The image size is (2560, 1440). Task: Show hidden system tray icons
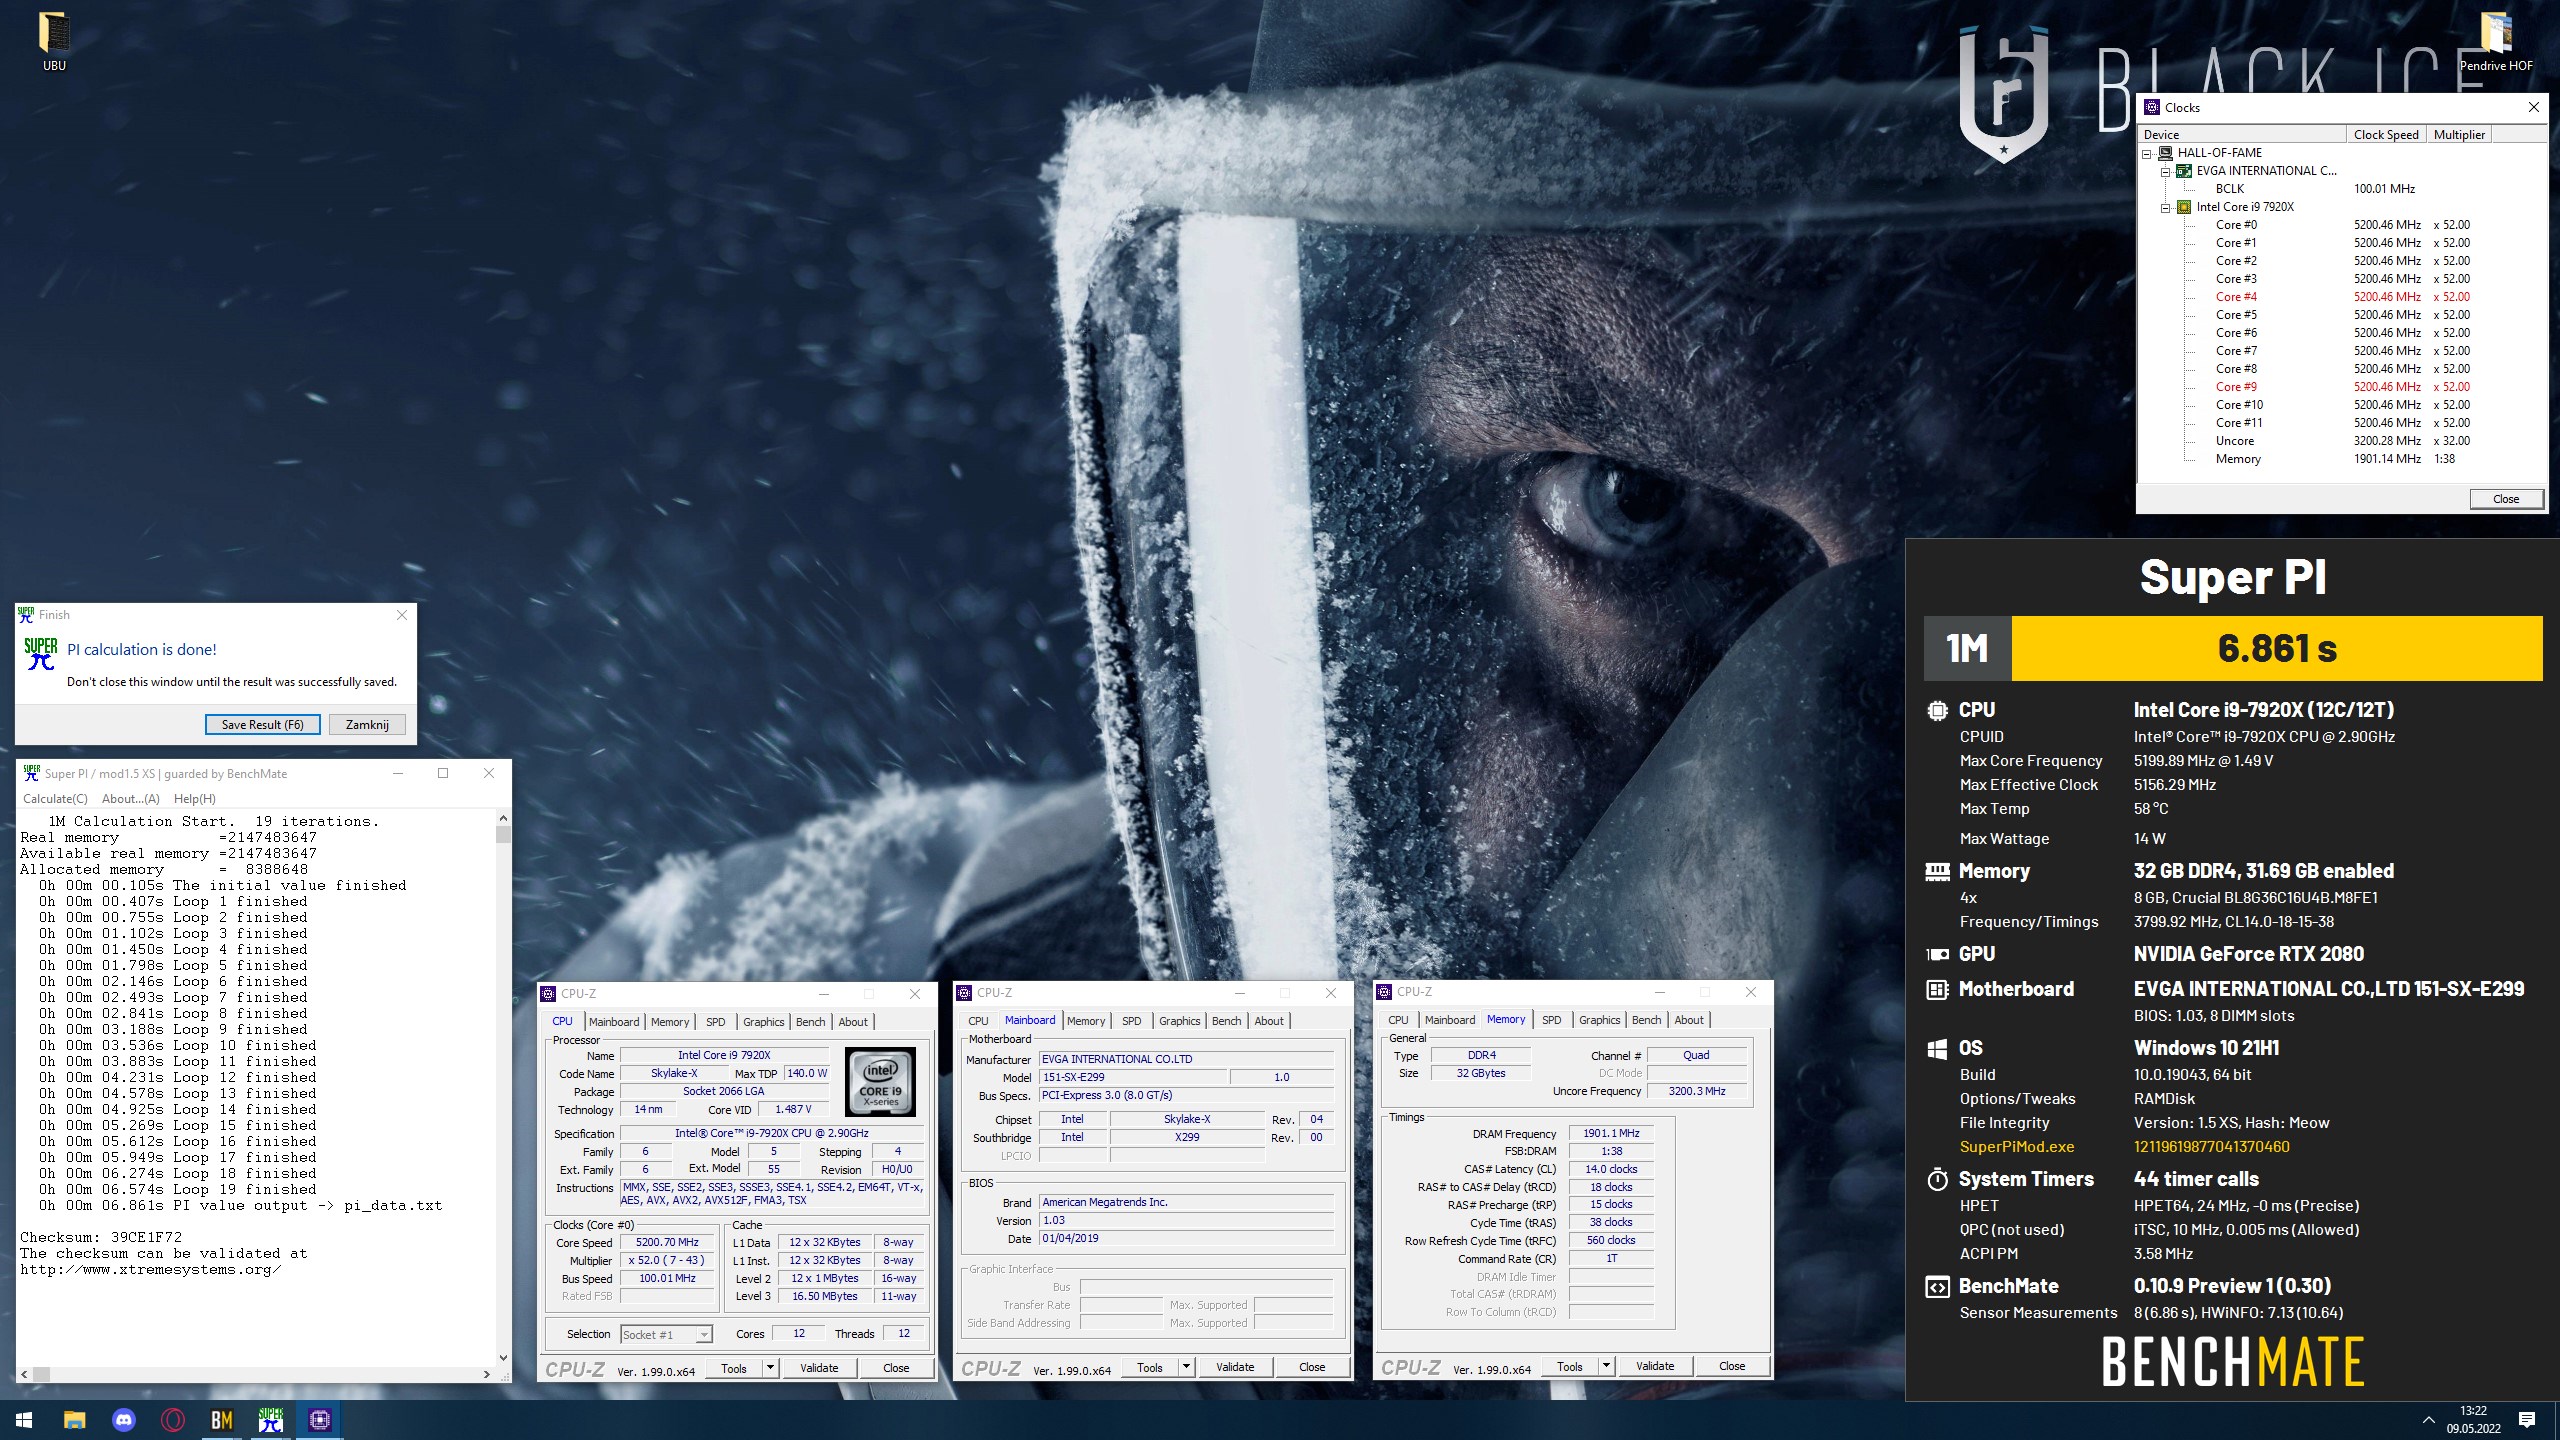coord(2428,1420)
